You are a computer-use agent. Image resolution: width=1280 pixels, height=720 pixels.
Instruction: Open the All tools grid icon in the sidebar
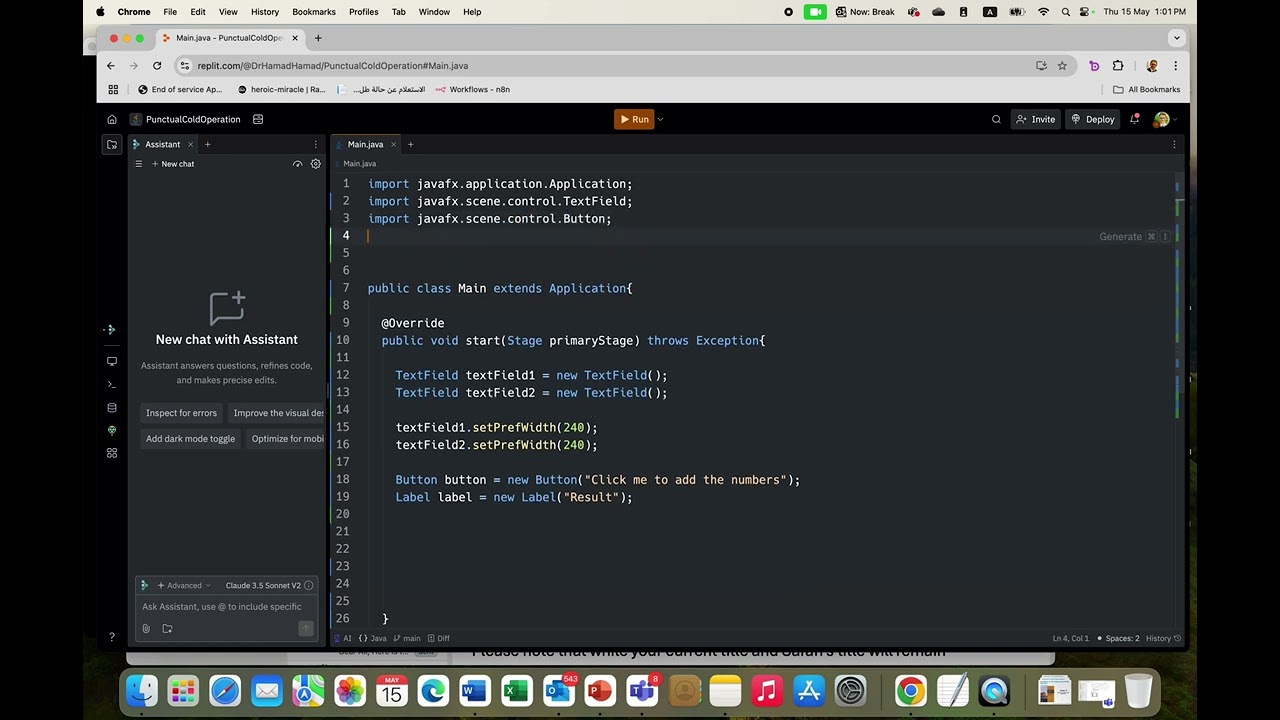coord(112,453)
